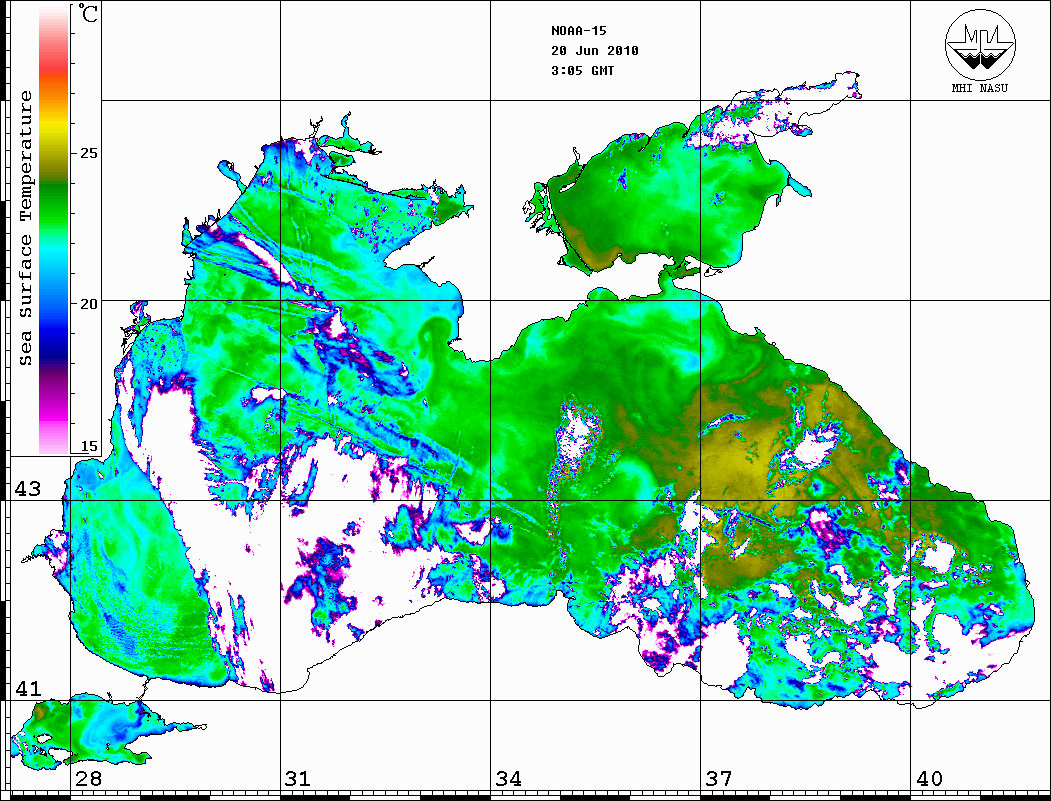Viewport: 1051px width, 801px height.
Task: Click the 20 tick on temperature scale
Action: tap(88, 304)
